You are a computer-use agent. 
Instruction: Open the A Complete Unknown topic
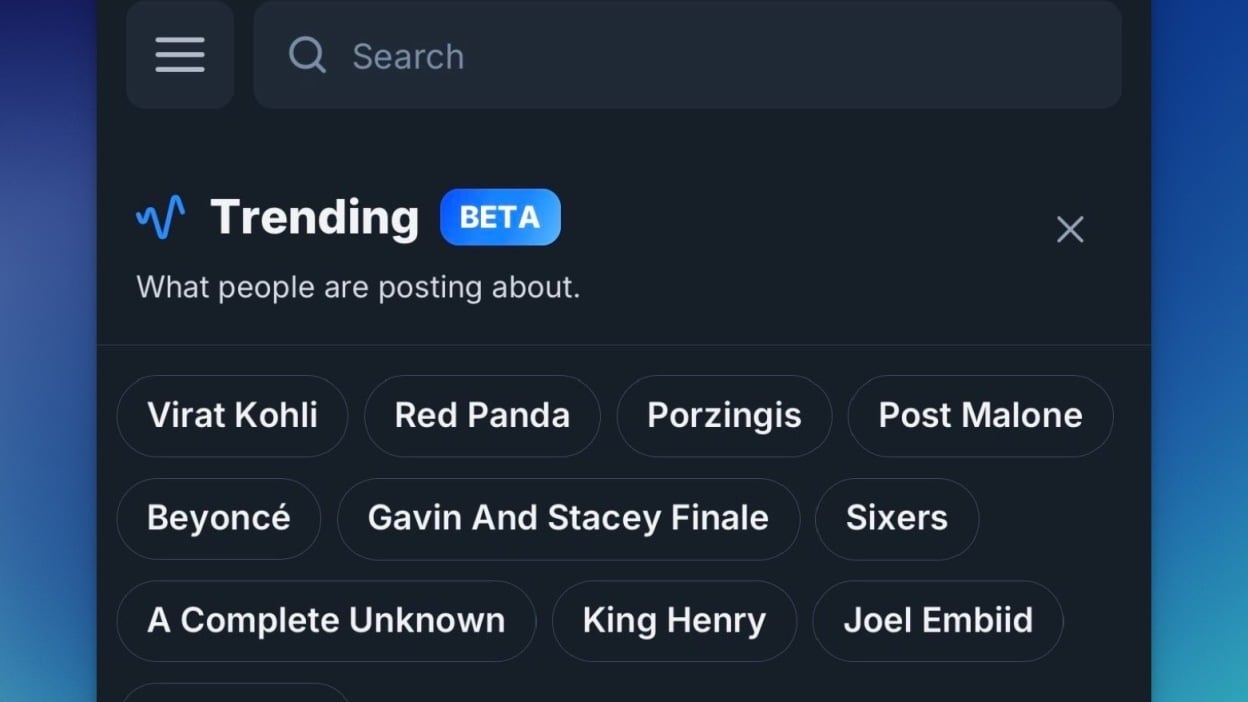[x=326, y=620]
